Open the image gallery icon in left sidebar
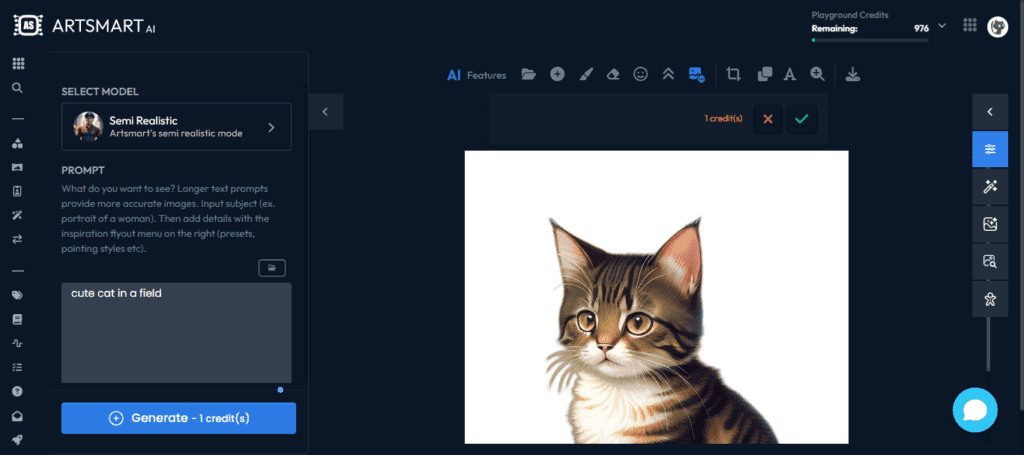The height and width of the screenshot is (455, 1024). pos(18,167)
